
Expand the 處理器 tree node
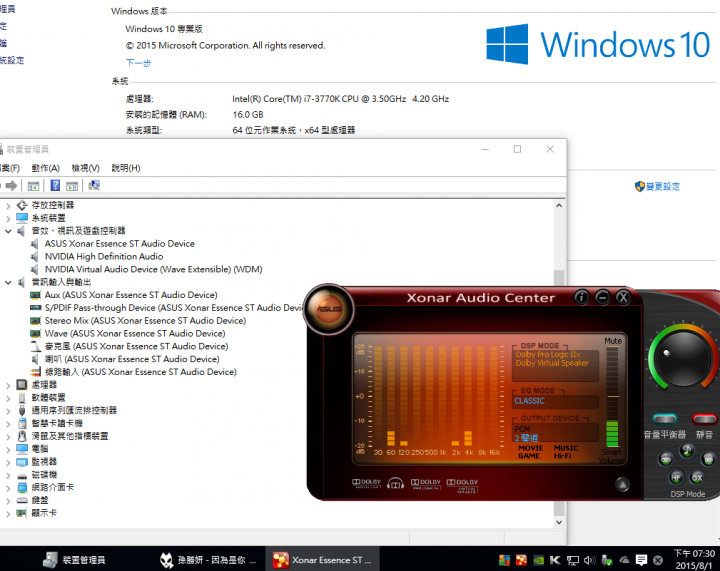(x=8, y=385)
